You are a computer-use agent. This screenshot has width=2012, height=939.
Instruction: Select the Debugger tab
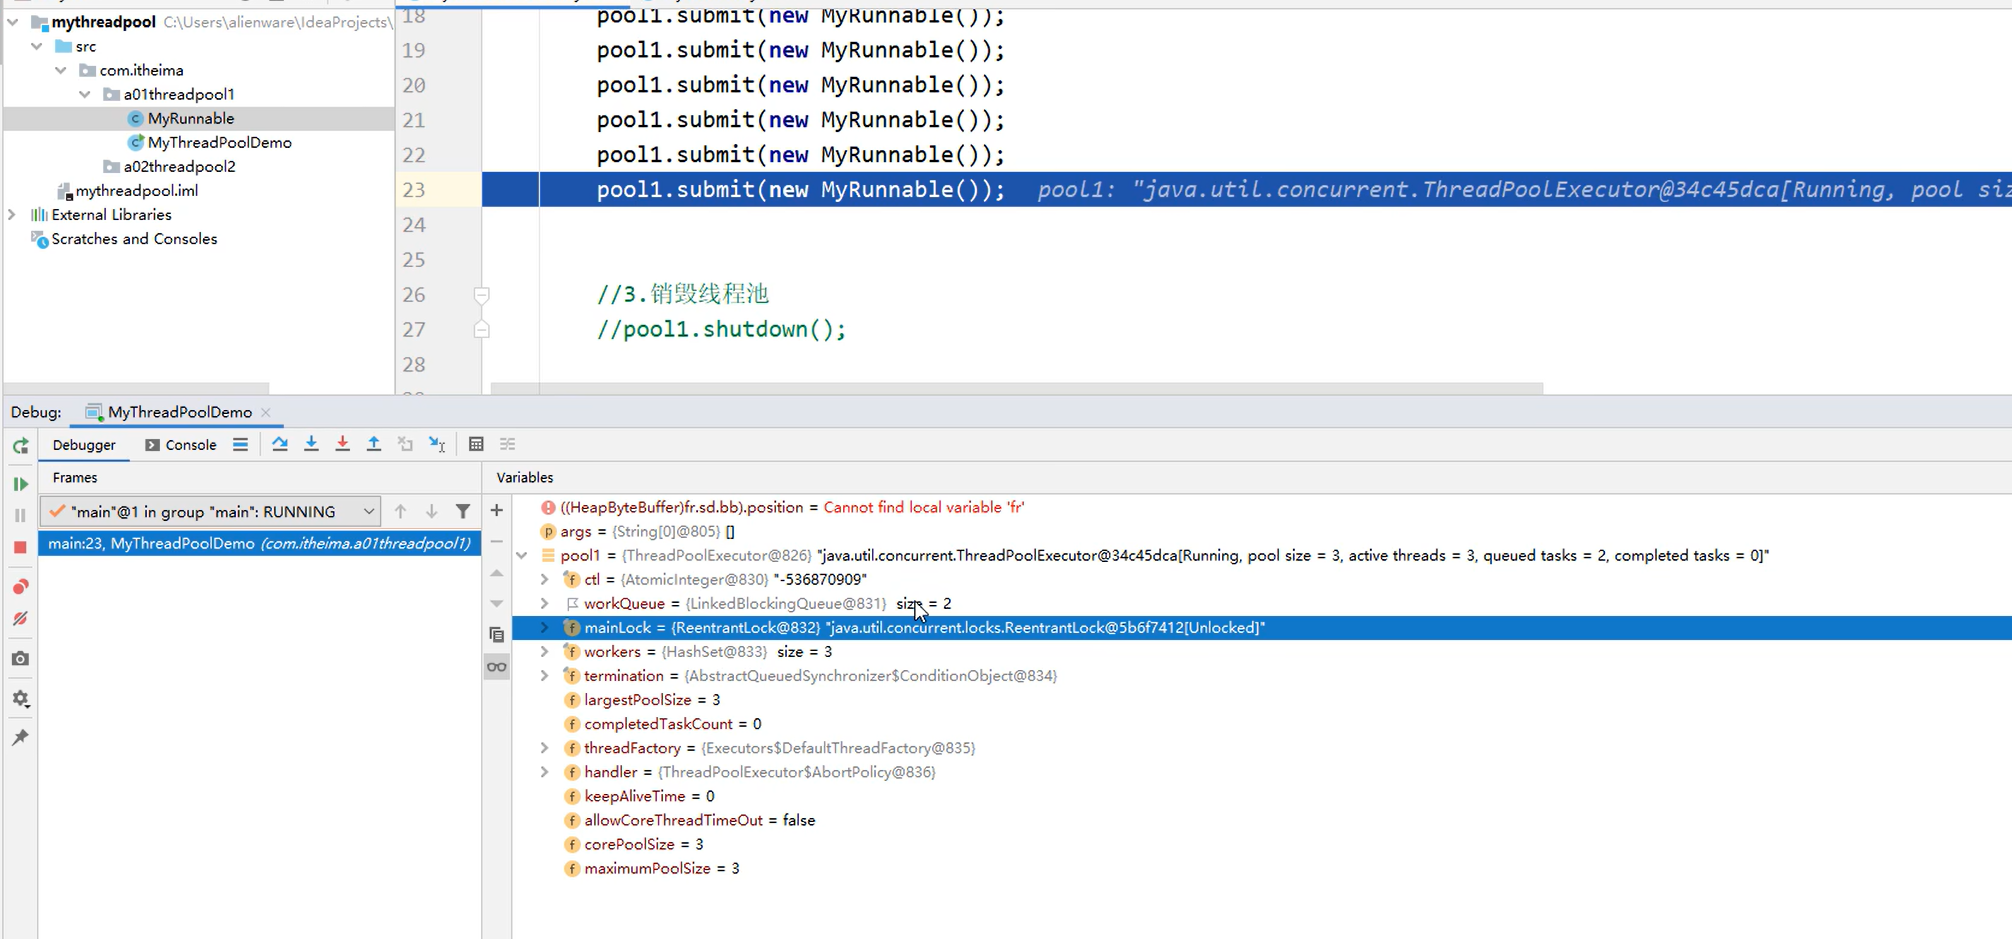83,445
